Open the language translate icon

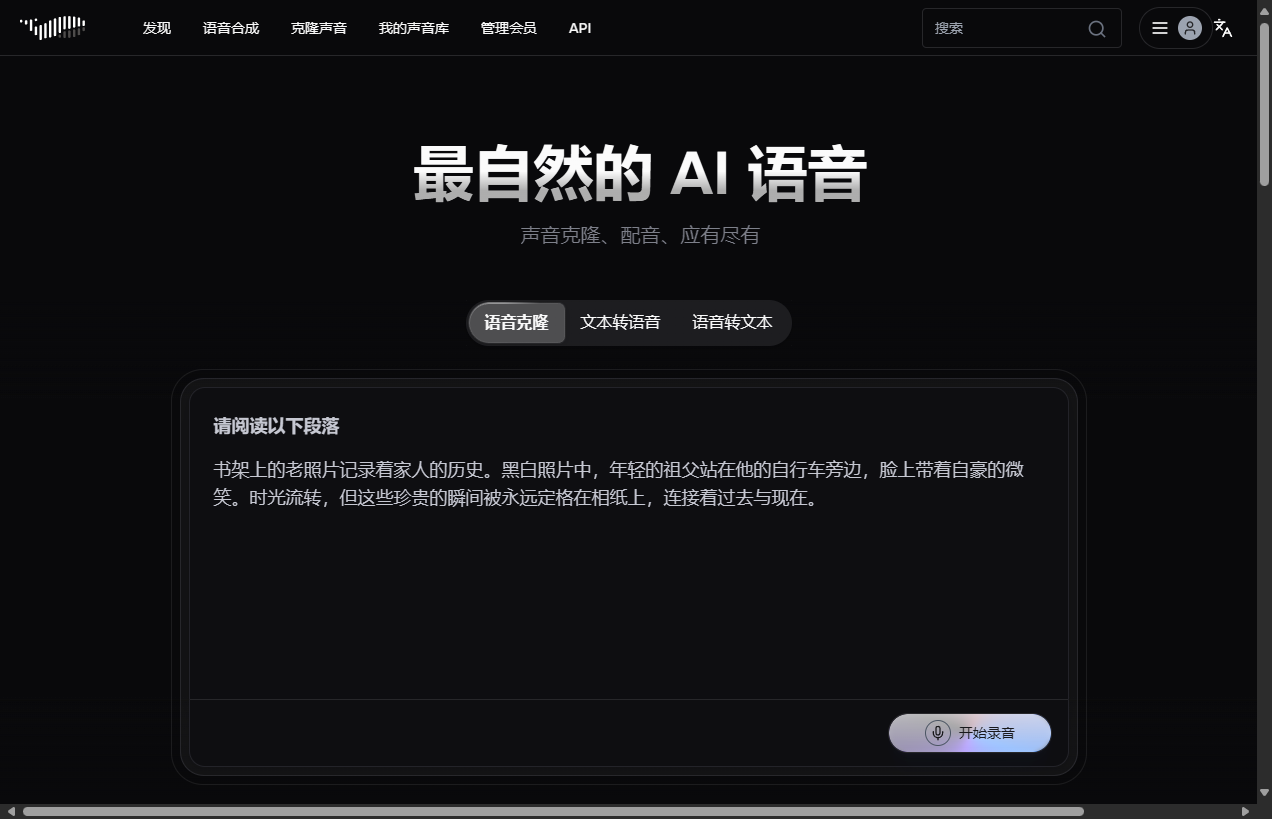pos(1223,28)
